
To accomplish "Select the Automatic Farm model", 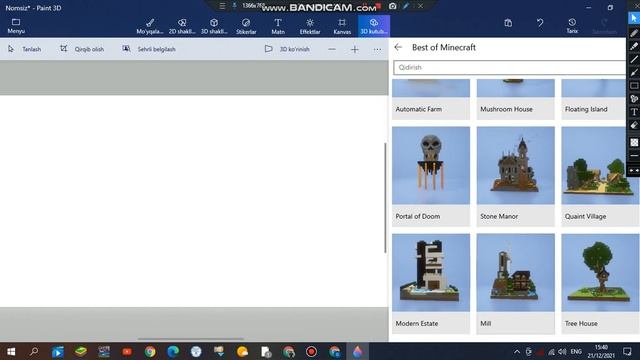I will [431, 99].
